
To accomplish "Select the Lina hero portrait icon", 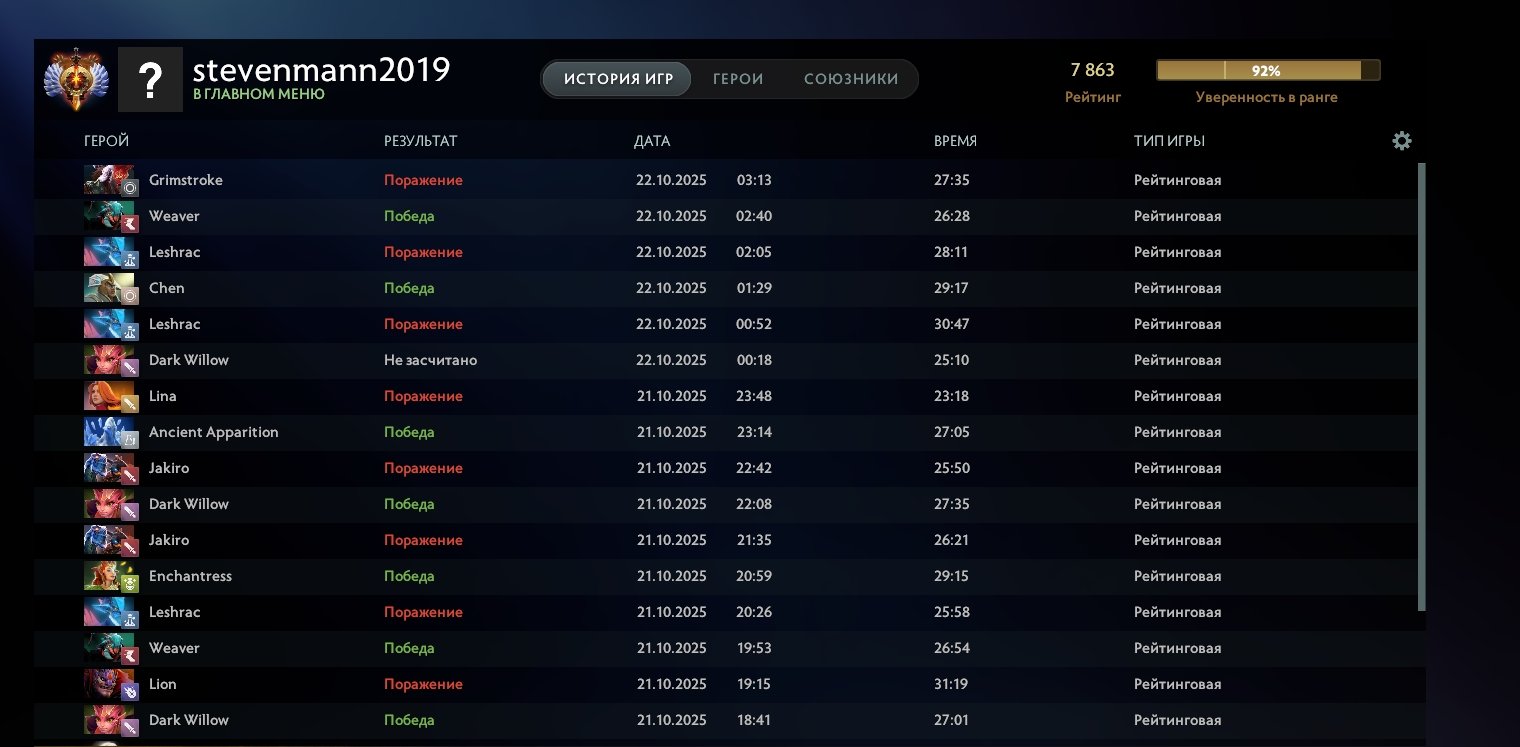I will 109,396.
